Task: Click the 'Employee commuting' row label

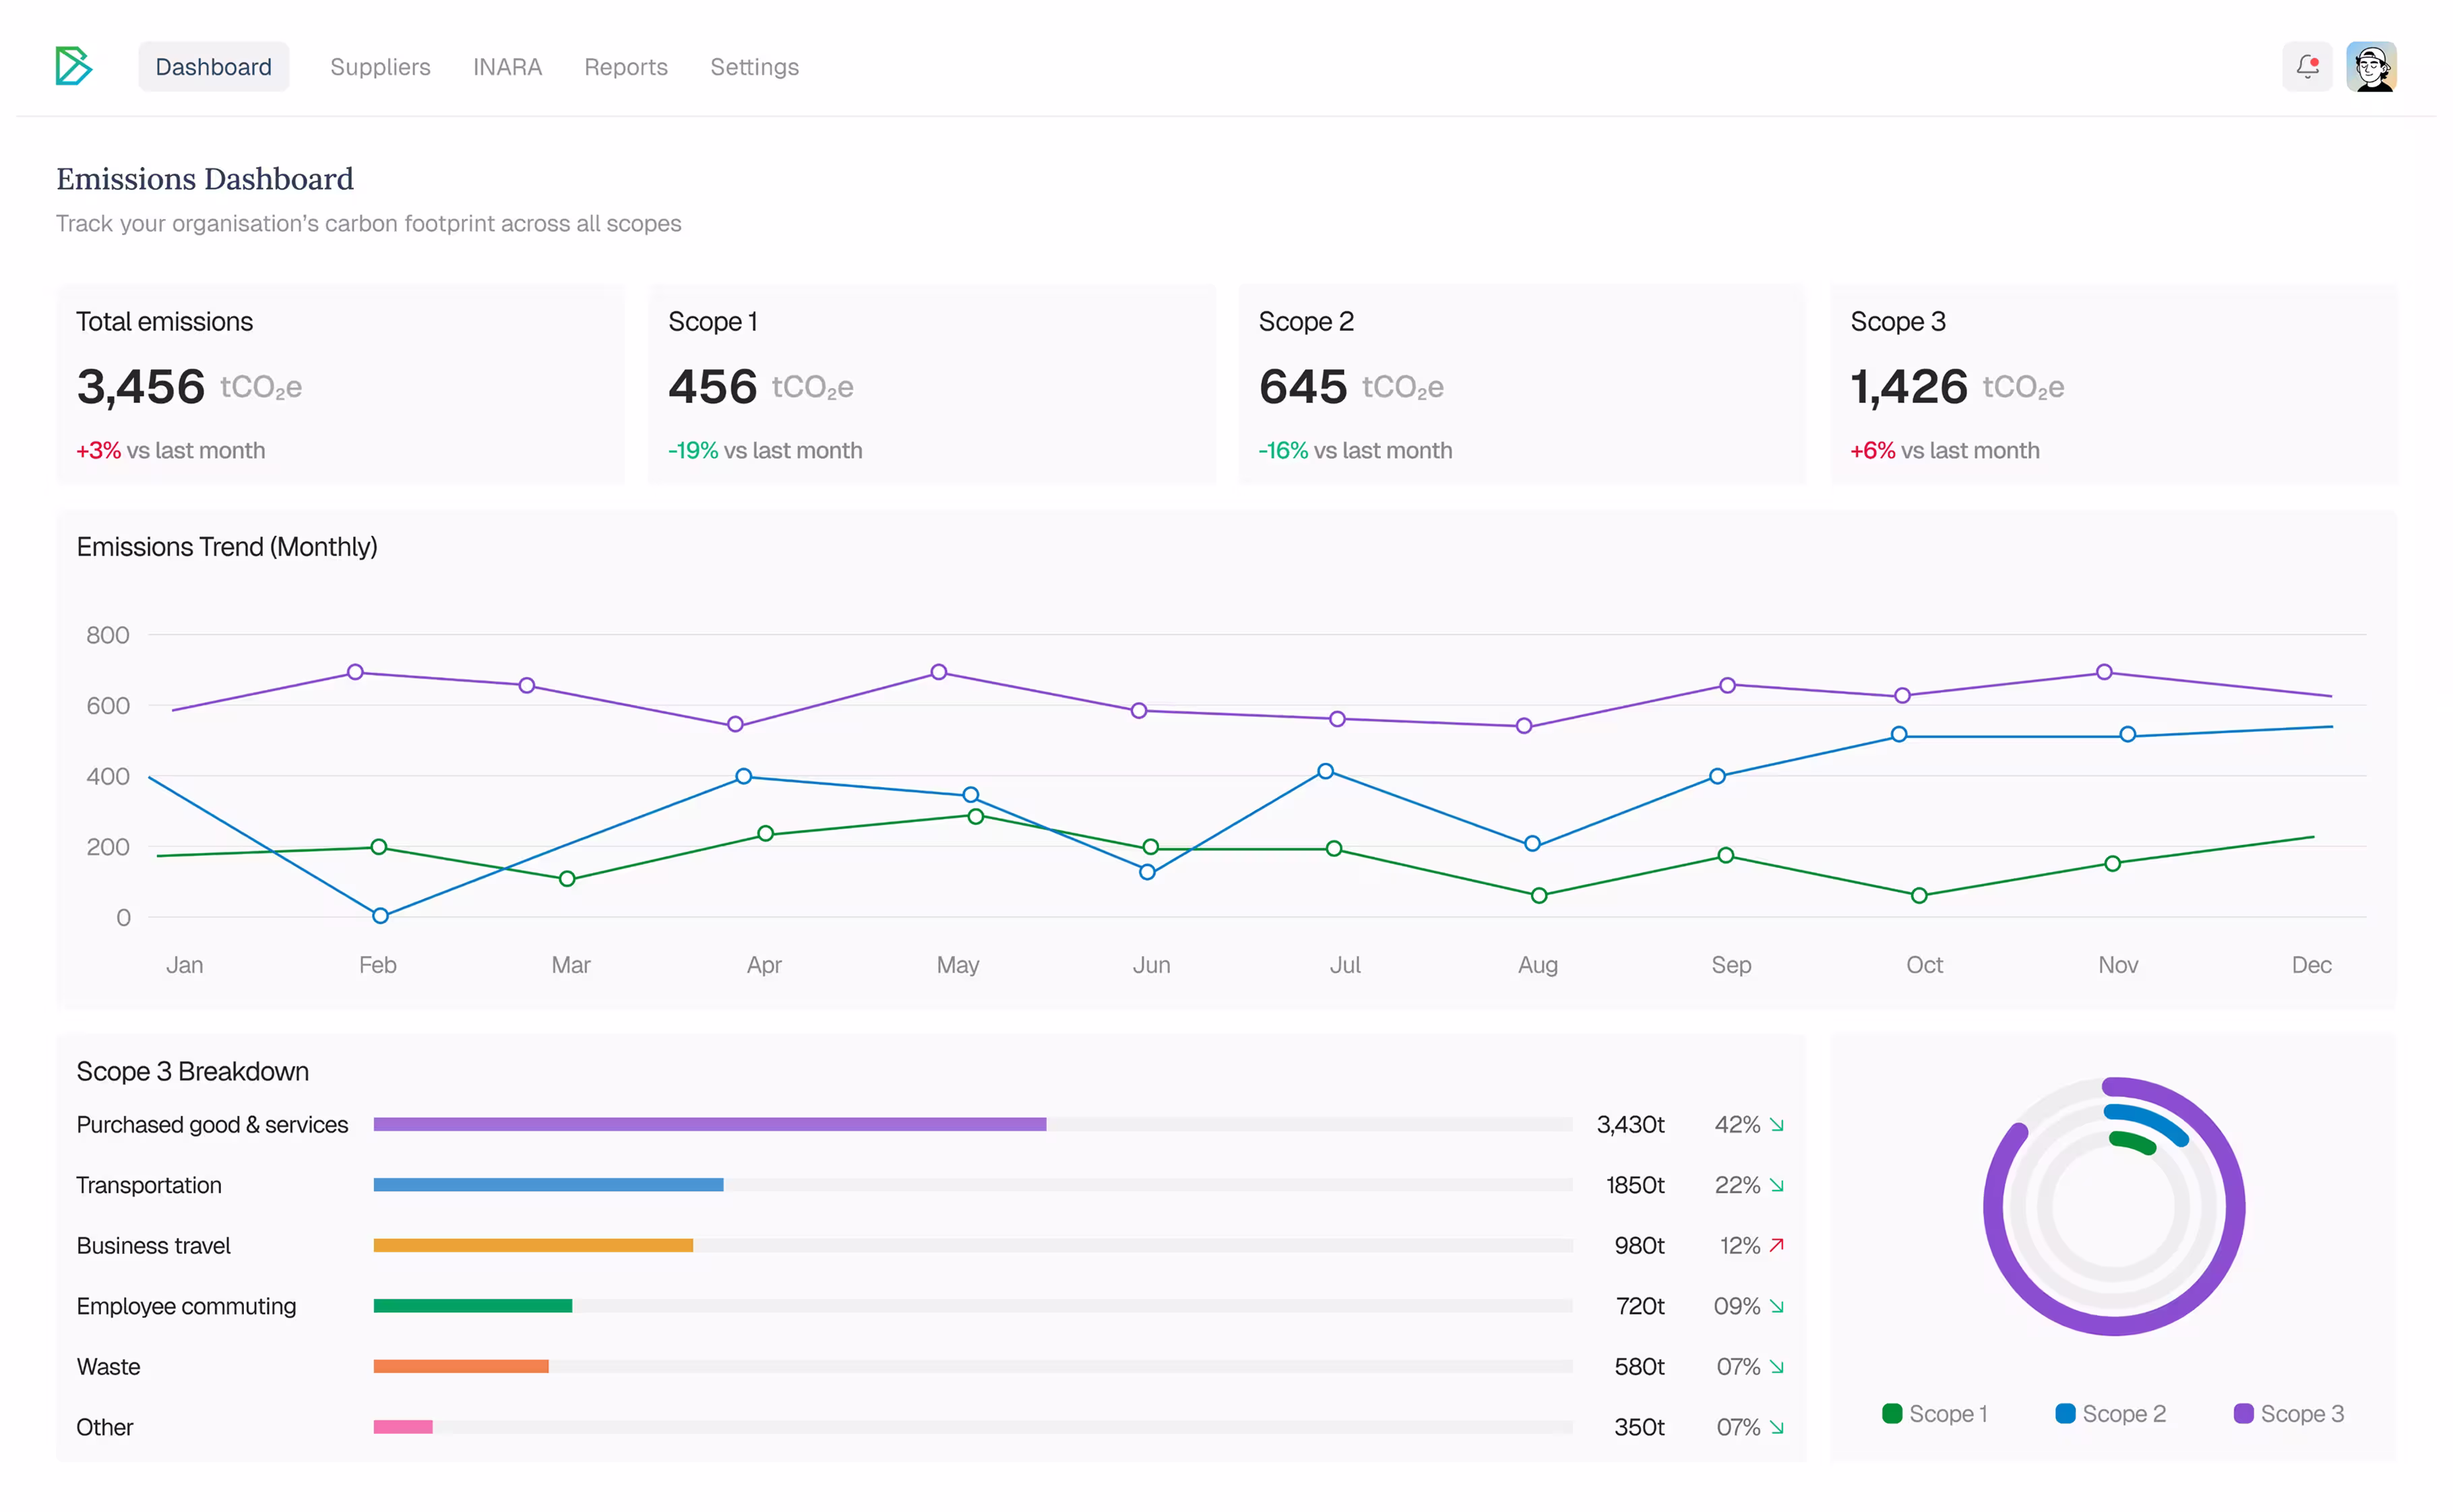Action: pyautogui.click(x=186, y=1306)
